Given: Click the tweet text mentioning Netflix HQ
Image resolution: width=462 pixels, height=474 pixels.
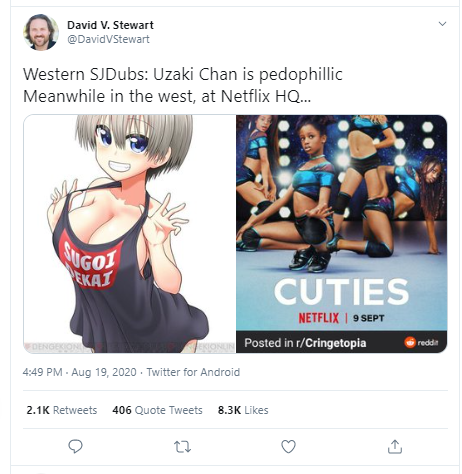Looking at the screenshot, I should point(167,96).
